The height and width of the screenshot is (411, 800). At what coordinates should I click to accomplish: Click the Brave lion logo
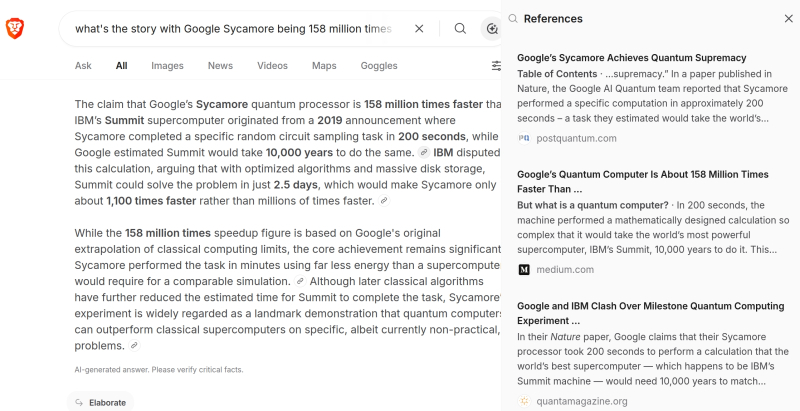(15, 29)
